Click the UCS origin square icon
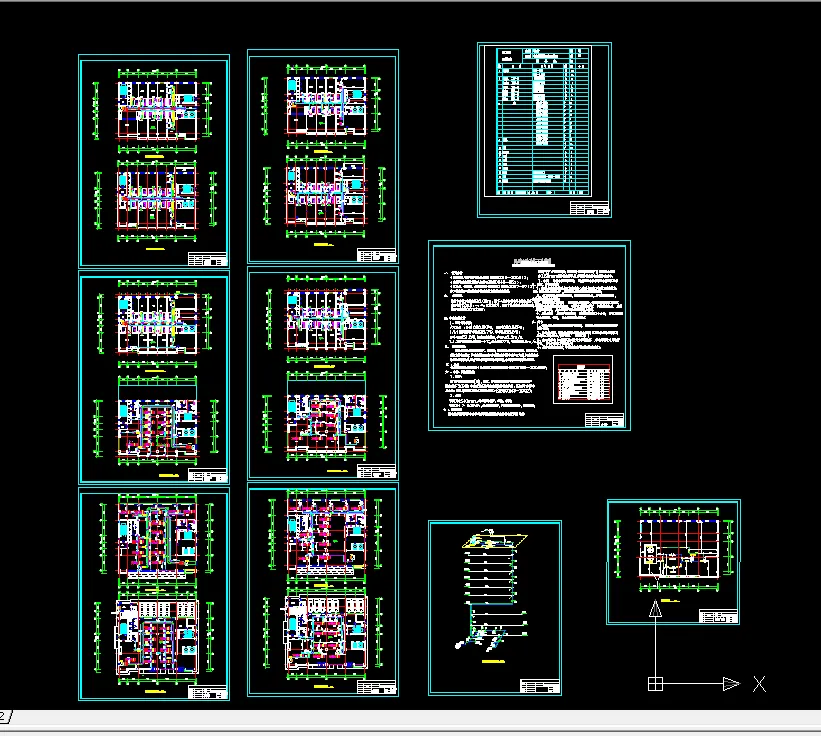821x736 pixels. (x=656, y=684)
